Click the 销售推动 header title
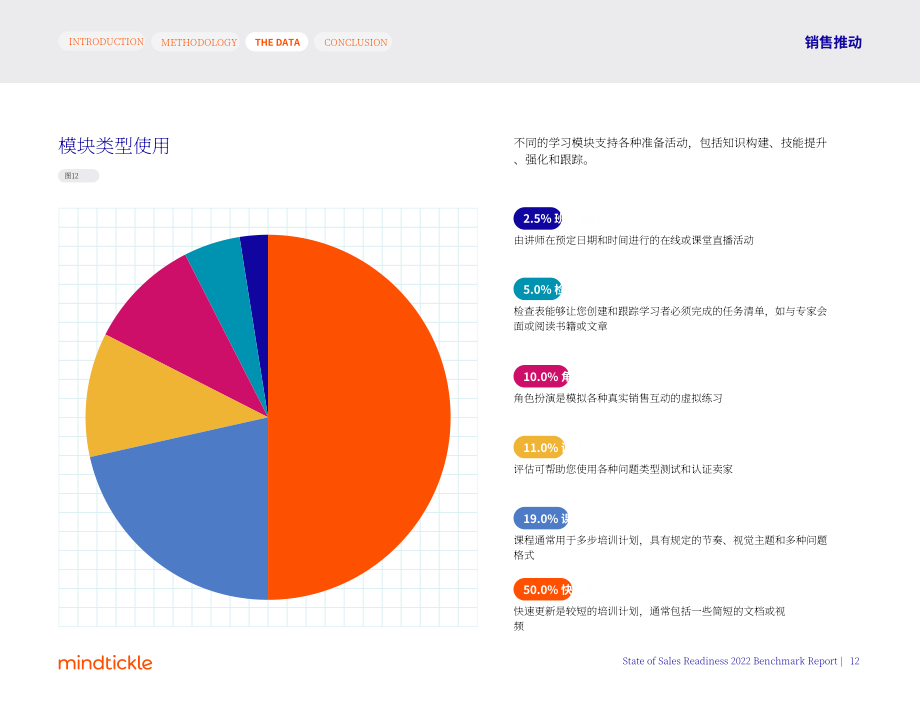 (833, 42)
